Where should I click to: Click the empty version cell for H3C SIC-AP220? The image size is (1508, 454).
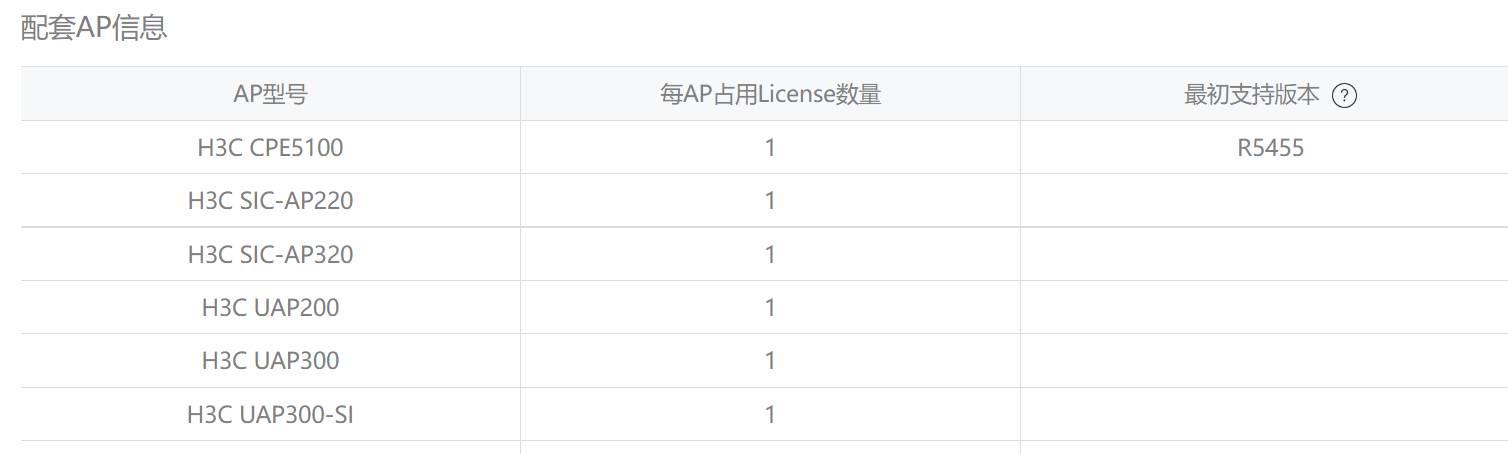[x=1264, y=201]
